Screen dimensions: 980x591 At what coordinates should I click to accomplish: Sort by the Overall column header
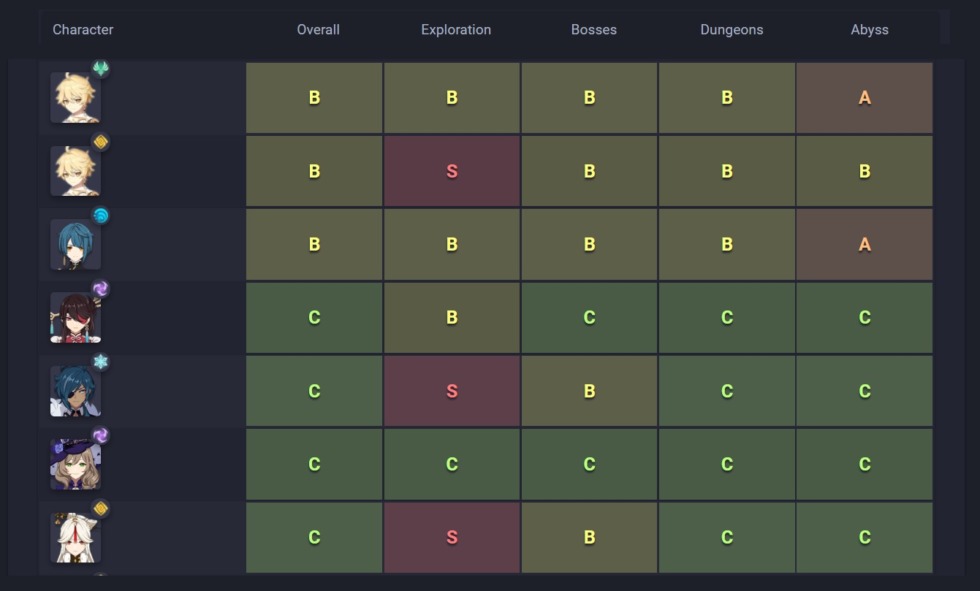point(318,30)
